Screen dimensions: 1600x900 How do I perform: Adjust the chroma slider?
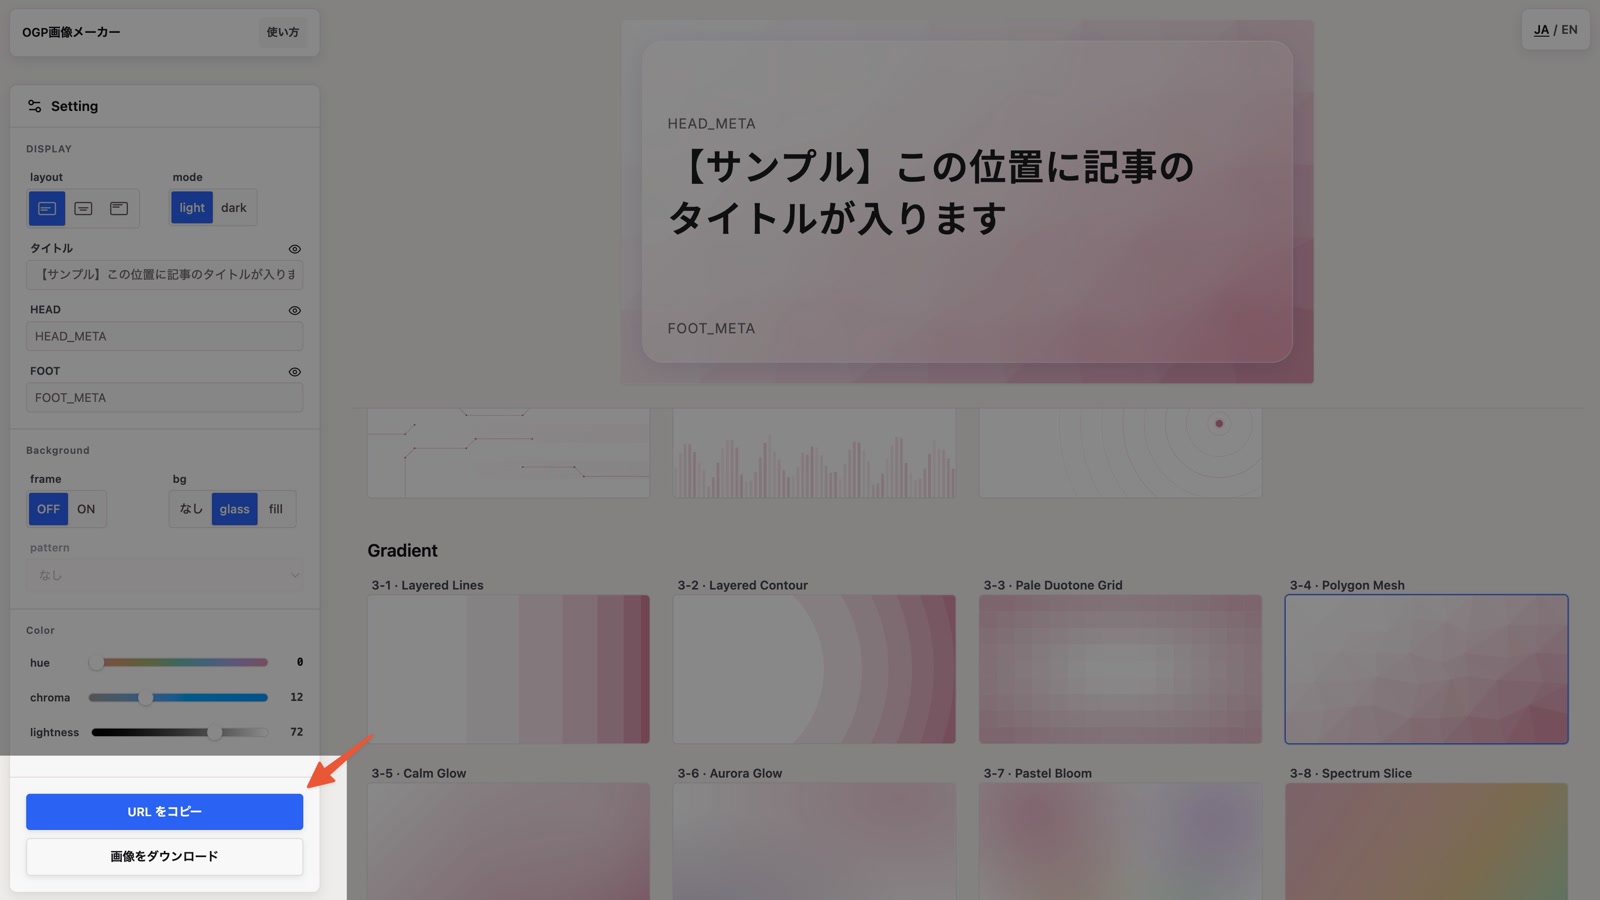click(x=178, y=697)
